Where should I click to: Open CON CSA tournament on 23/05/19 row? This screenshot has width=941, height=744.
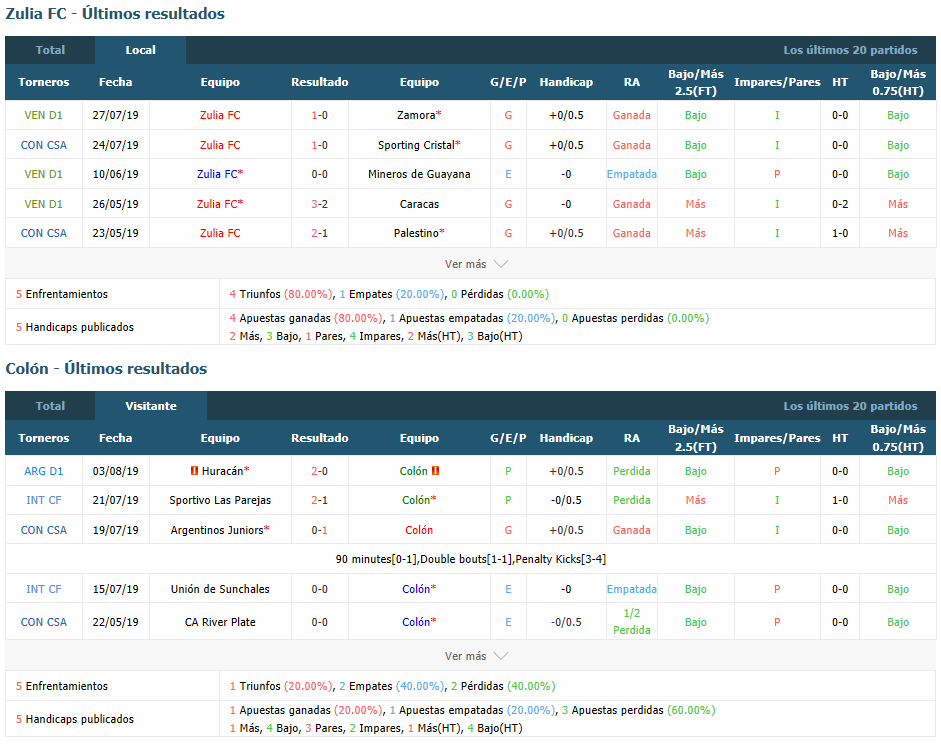tap(43, 233)
